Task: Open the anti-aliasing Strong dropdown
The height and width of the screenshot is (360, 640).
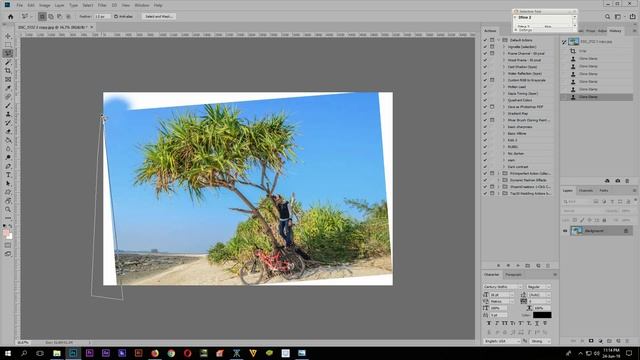Action: coord(540,341)
